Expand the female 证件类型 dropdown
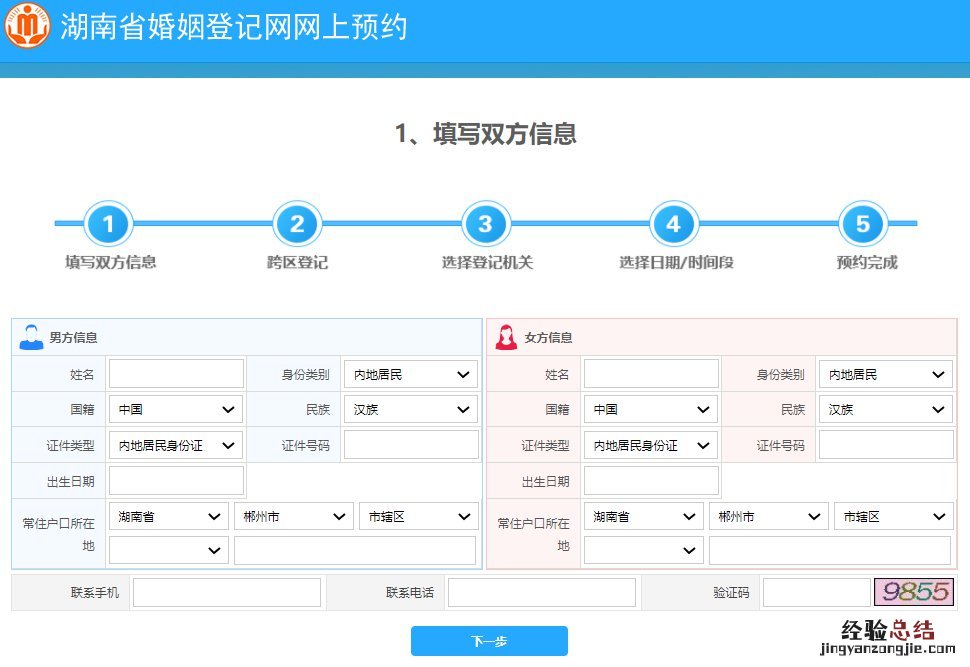The height and width of the screenshot is (667, 970). tap(651, 445)
